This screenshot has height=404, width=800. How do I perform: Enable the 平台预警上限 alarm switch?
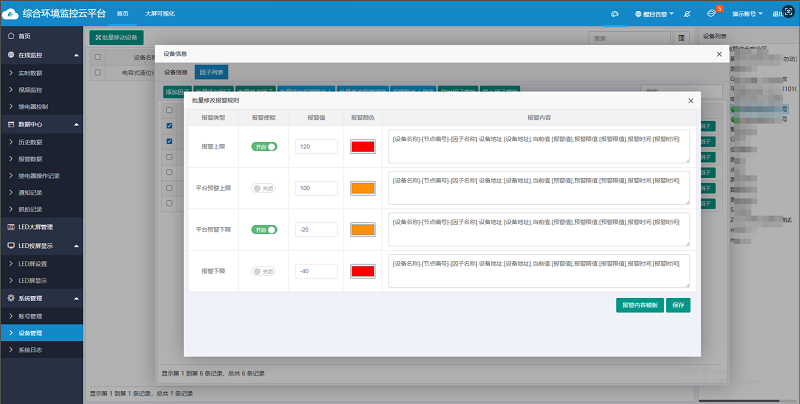point(264,188)
